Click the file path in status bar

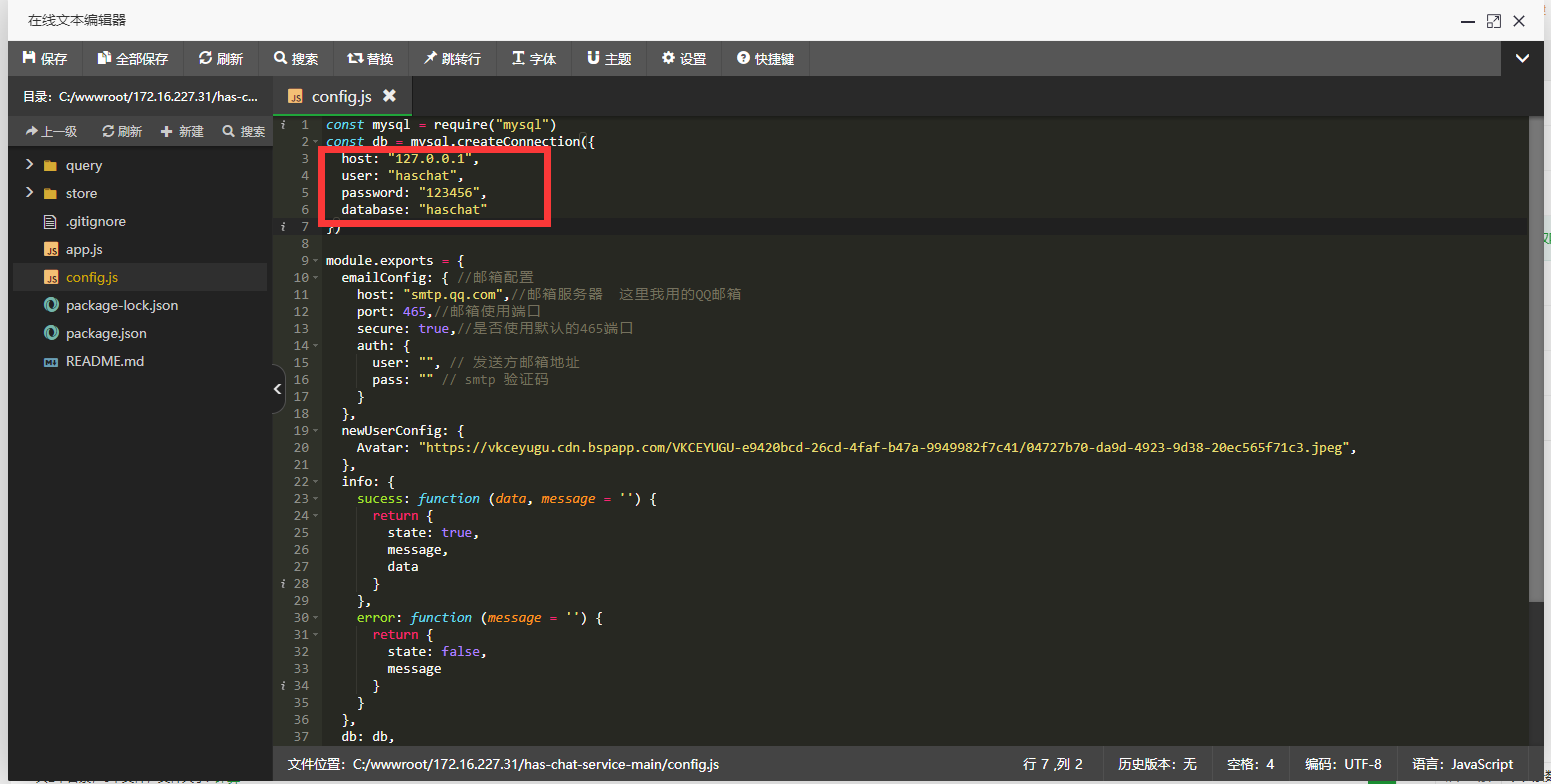coord(503,764)
